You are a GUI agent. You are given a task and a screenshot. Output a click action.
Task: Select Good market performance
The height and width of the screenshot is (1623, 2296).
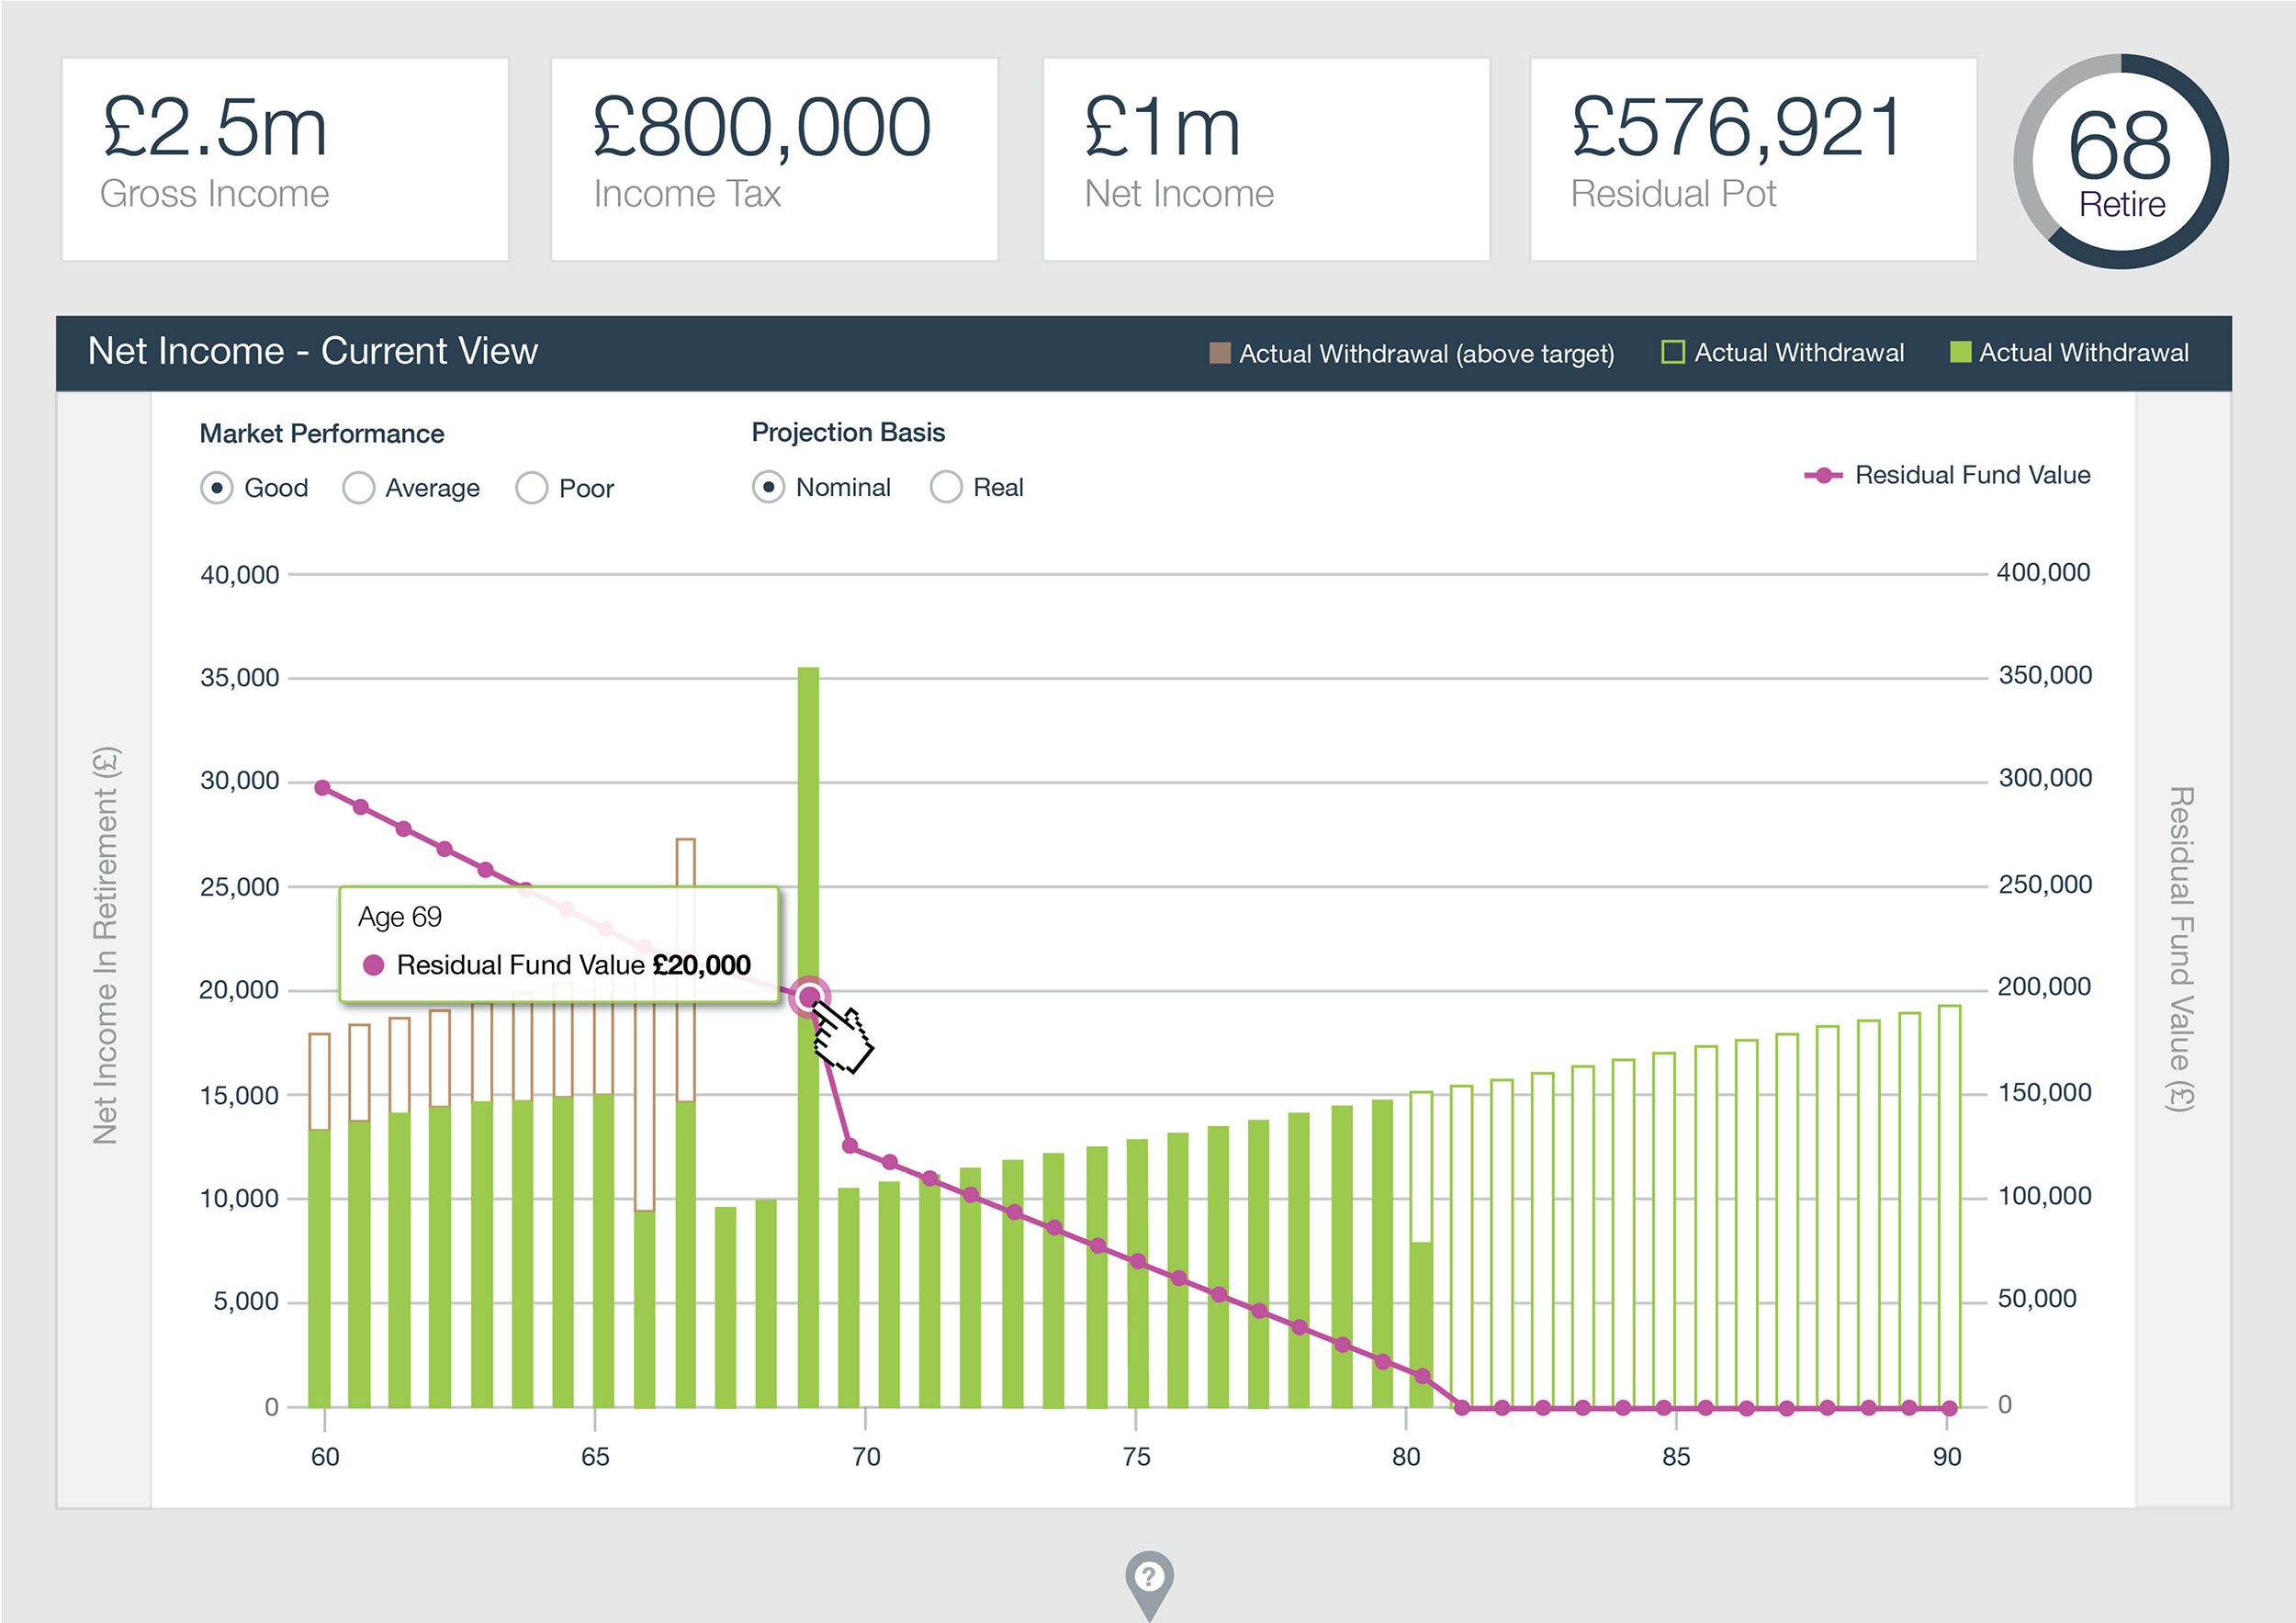[x=217, y=488]
